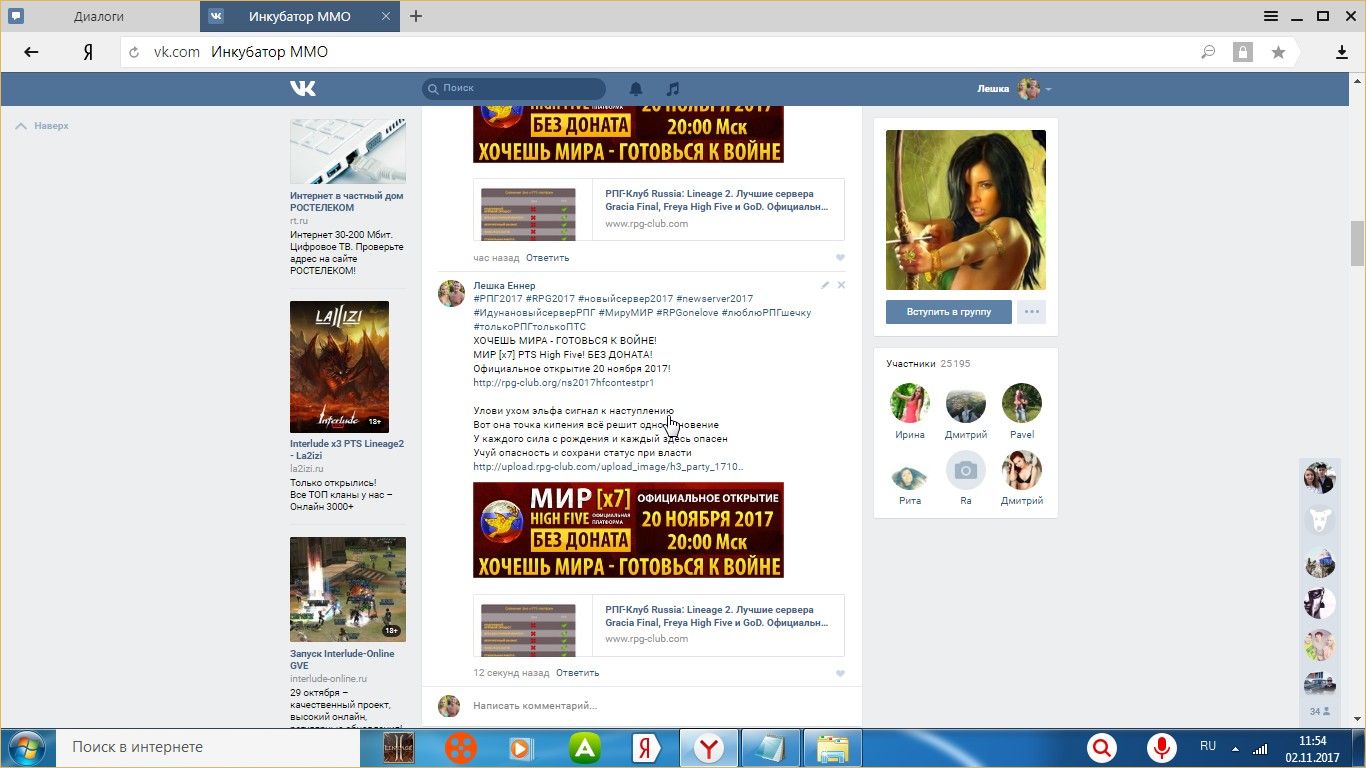The width and height of the screenshot is (1366, 768).
Task: Open the La2izi Interlude ad image
Action: (x=340, y=367)
